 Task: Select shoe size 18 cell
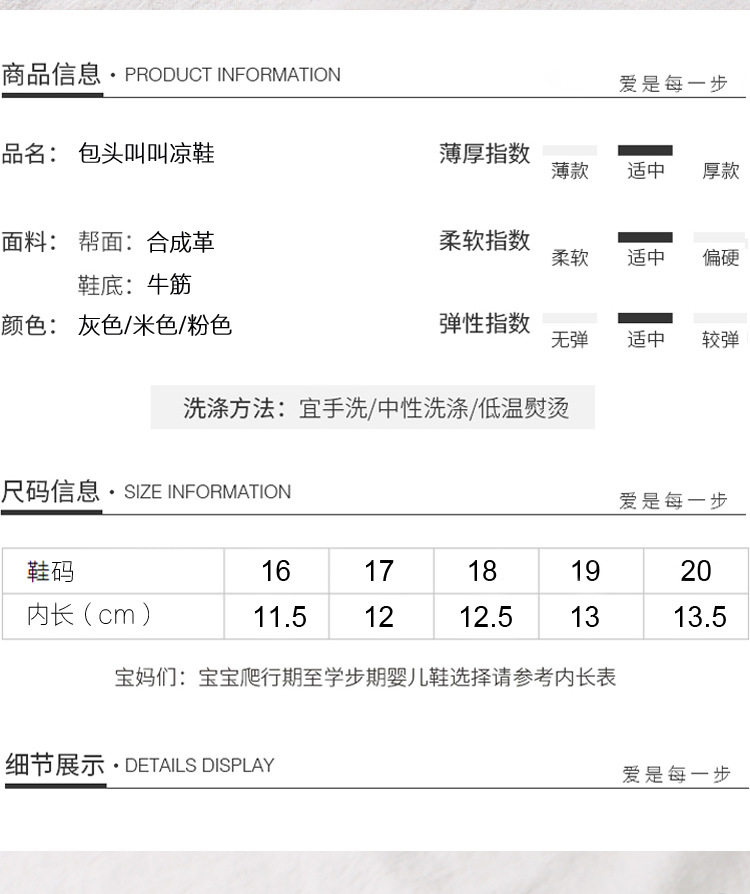[x=486, y=571]
